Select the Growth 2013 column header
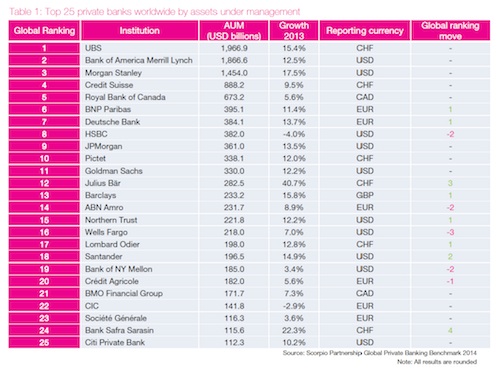The width and height of the screenshot is (500, 371). 294,31
